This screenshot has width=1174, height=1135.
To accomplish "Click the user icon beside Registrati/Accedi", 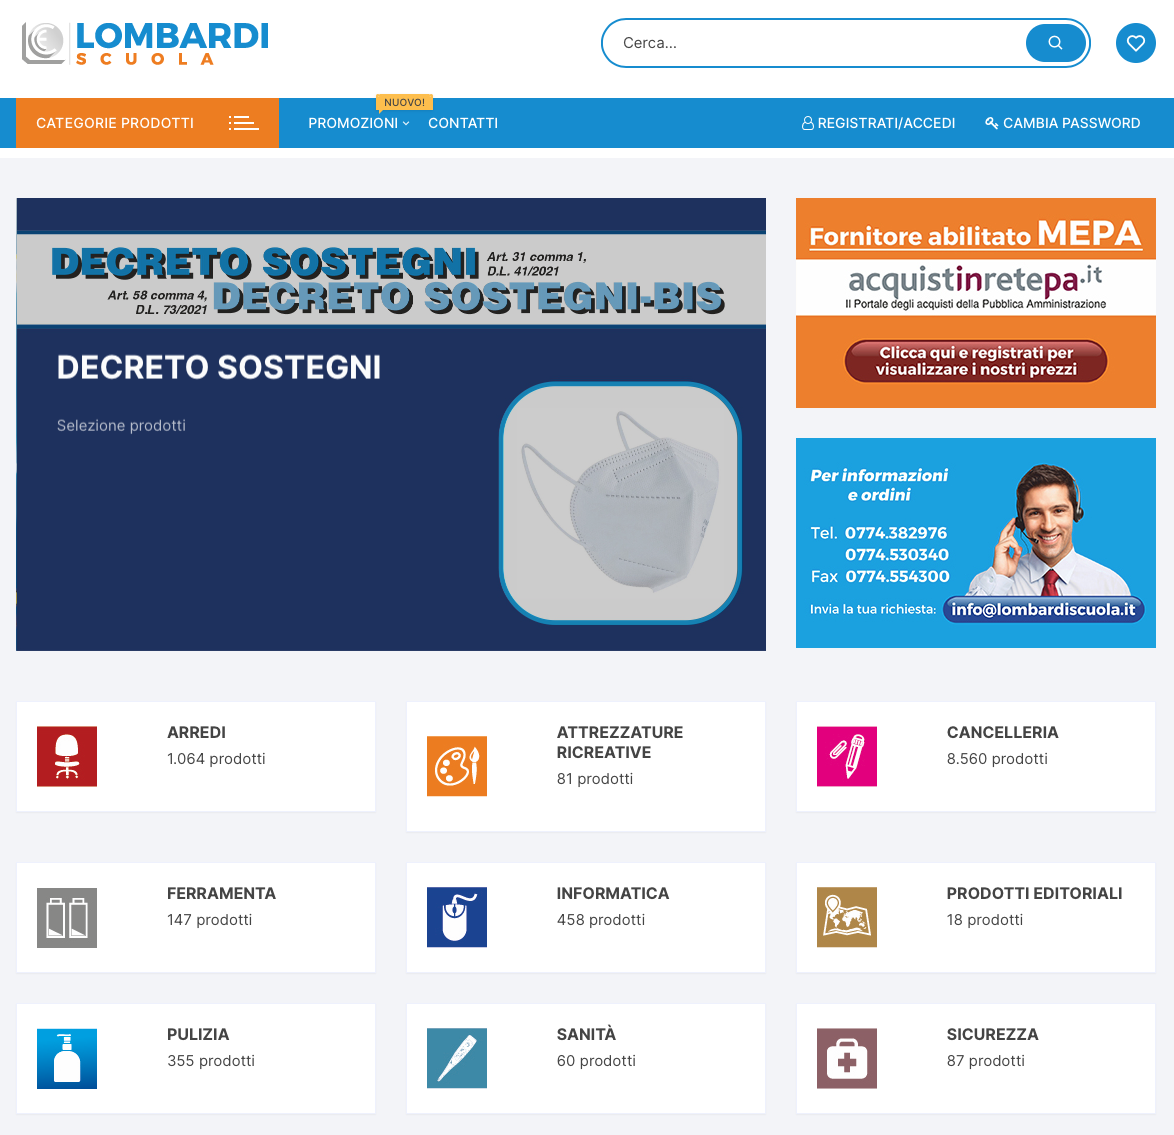I will tap(808, 123).
